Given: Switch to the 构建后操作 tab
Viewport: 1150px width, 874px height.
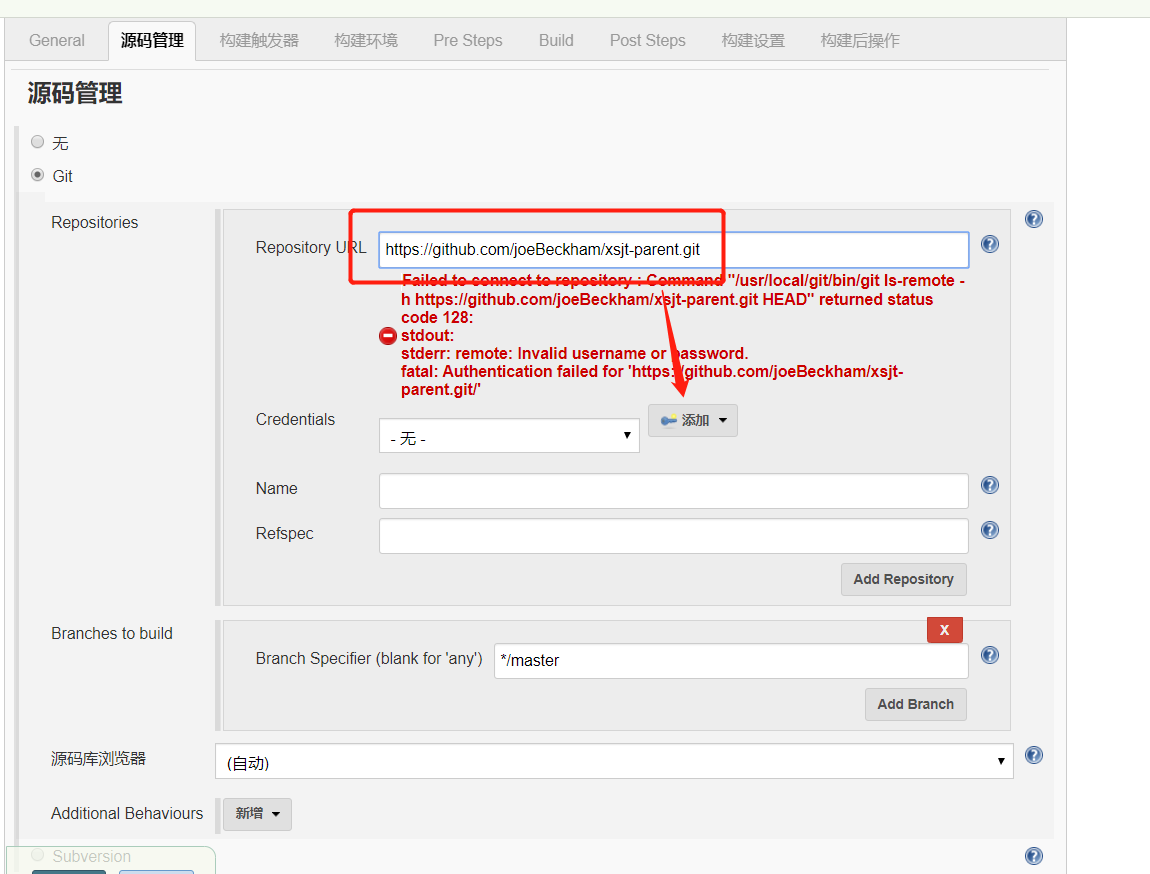Looking at the screenshot, I should [x=860, y=40].
